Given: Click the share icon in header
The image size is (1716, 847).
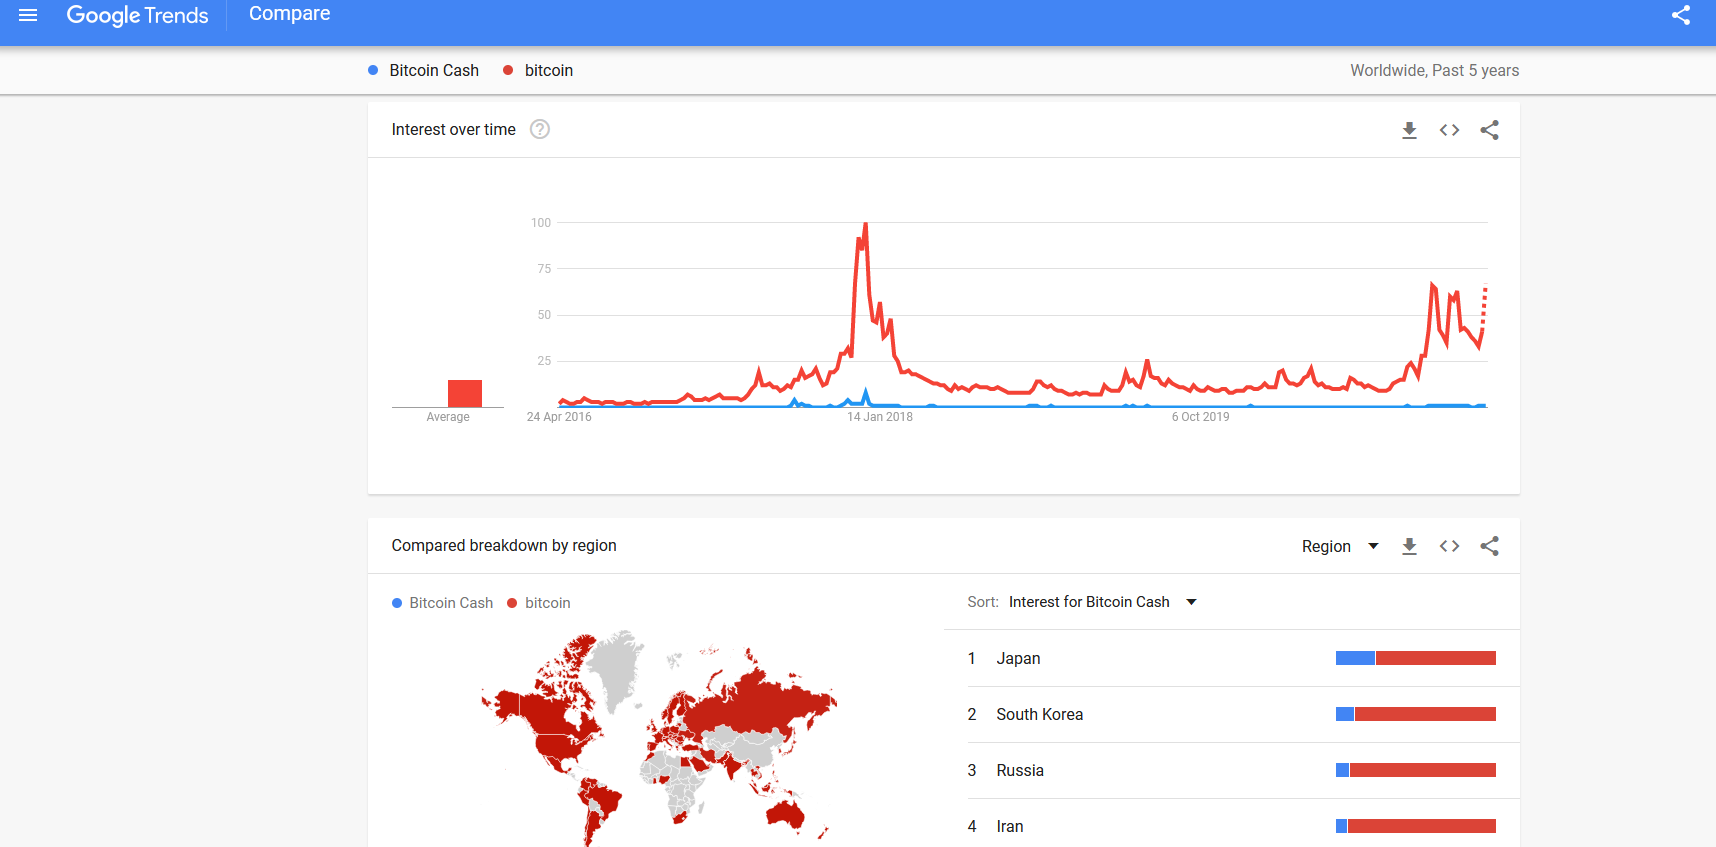Looking at the screenshot, I should (1681, 15).
